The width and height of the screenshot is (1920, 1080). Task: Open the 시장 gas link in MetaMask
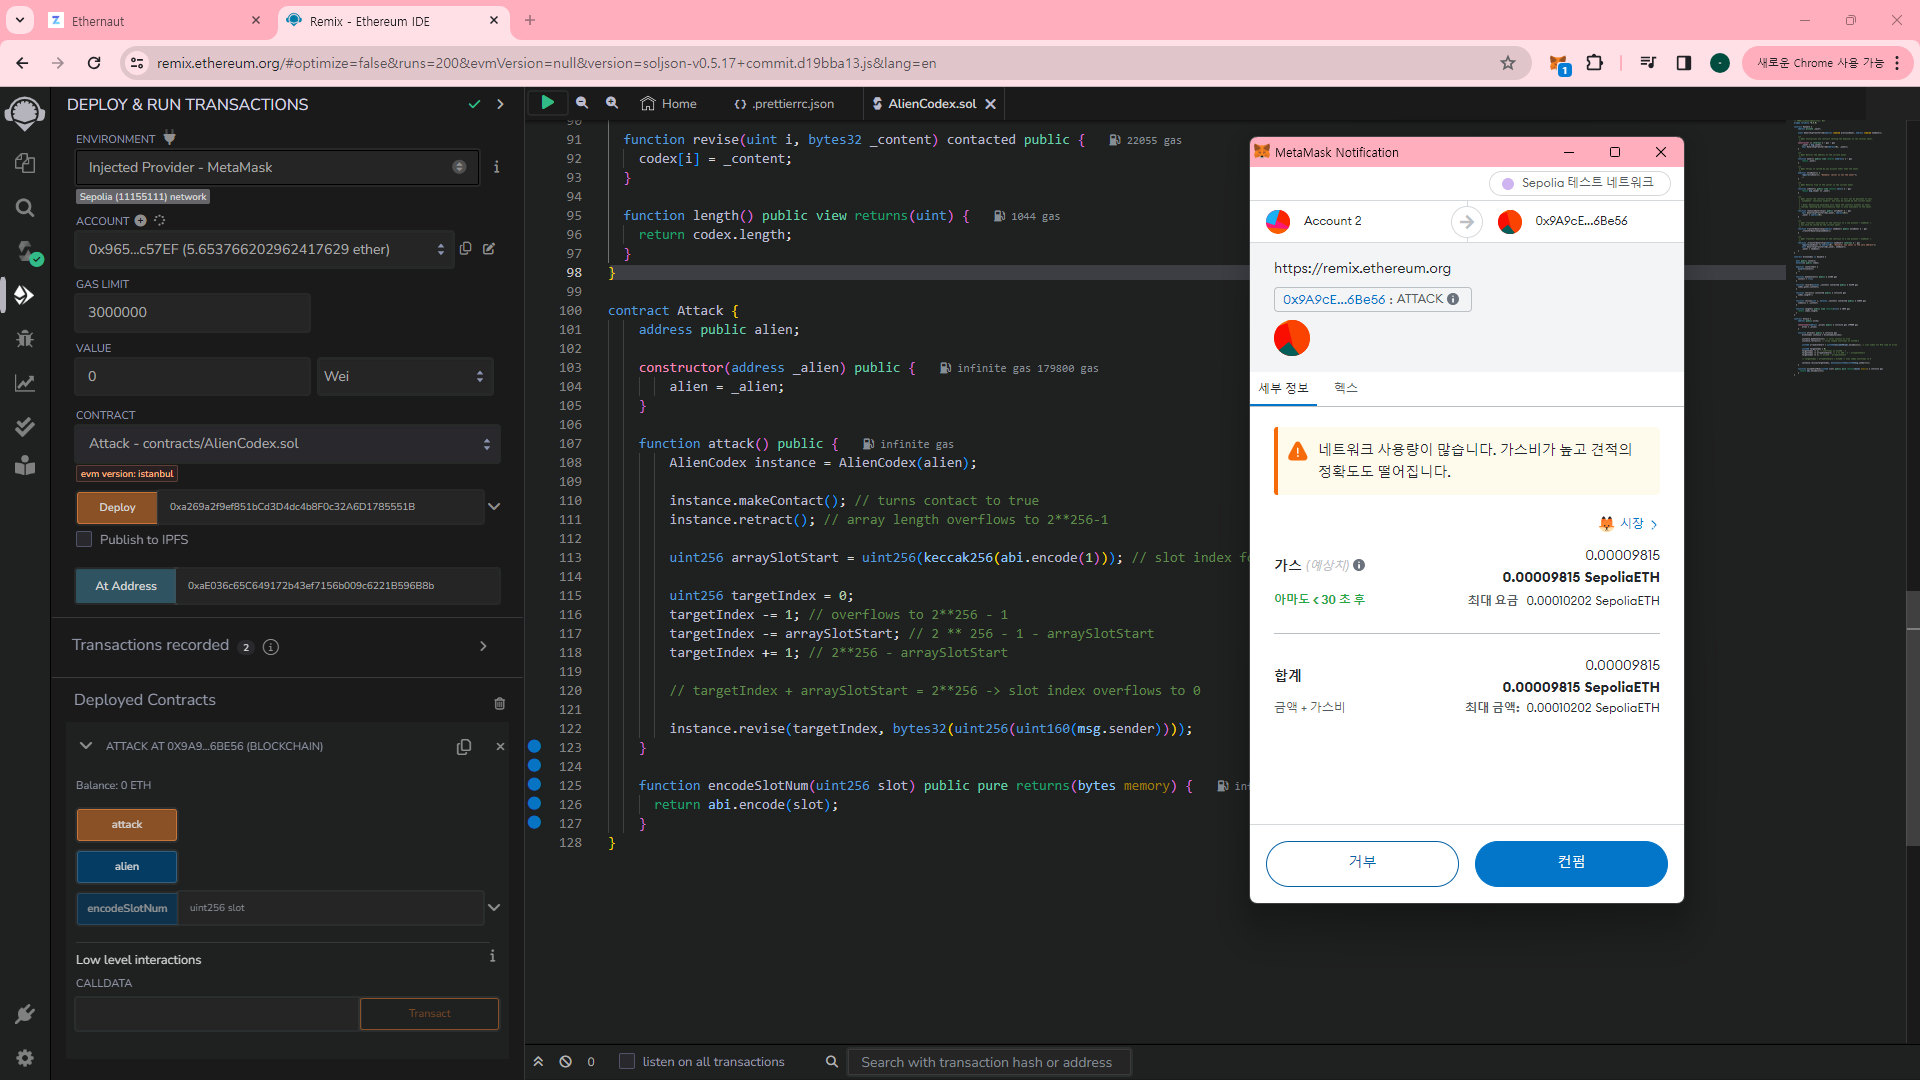(x=1629, y=523)
